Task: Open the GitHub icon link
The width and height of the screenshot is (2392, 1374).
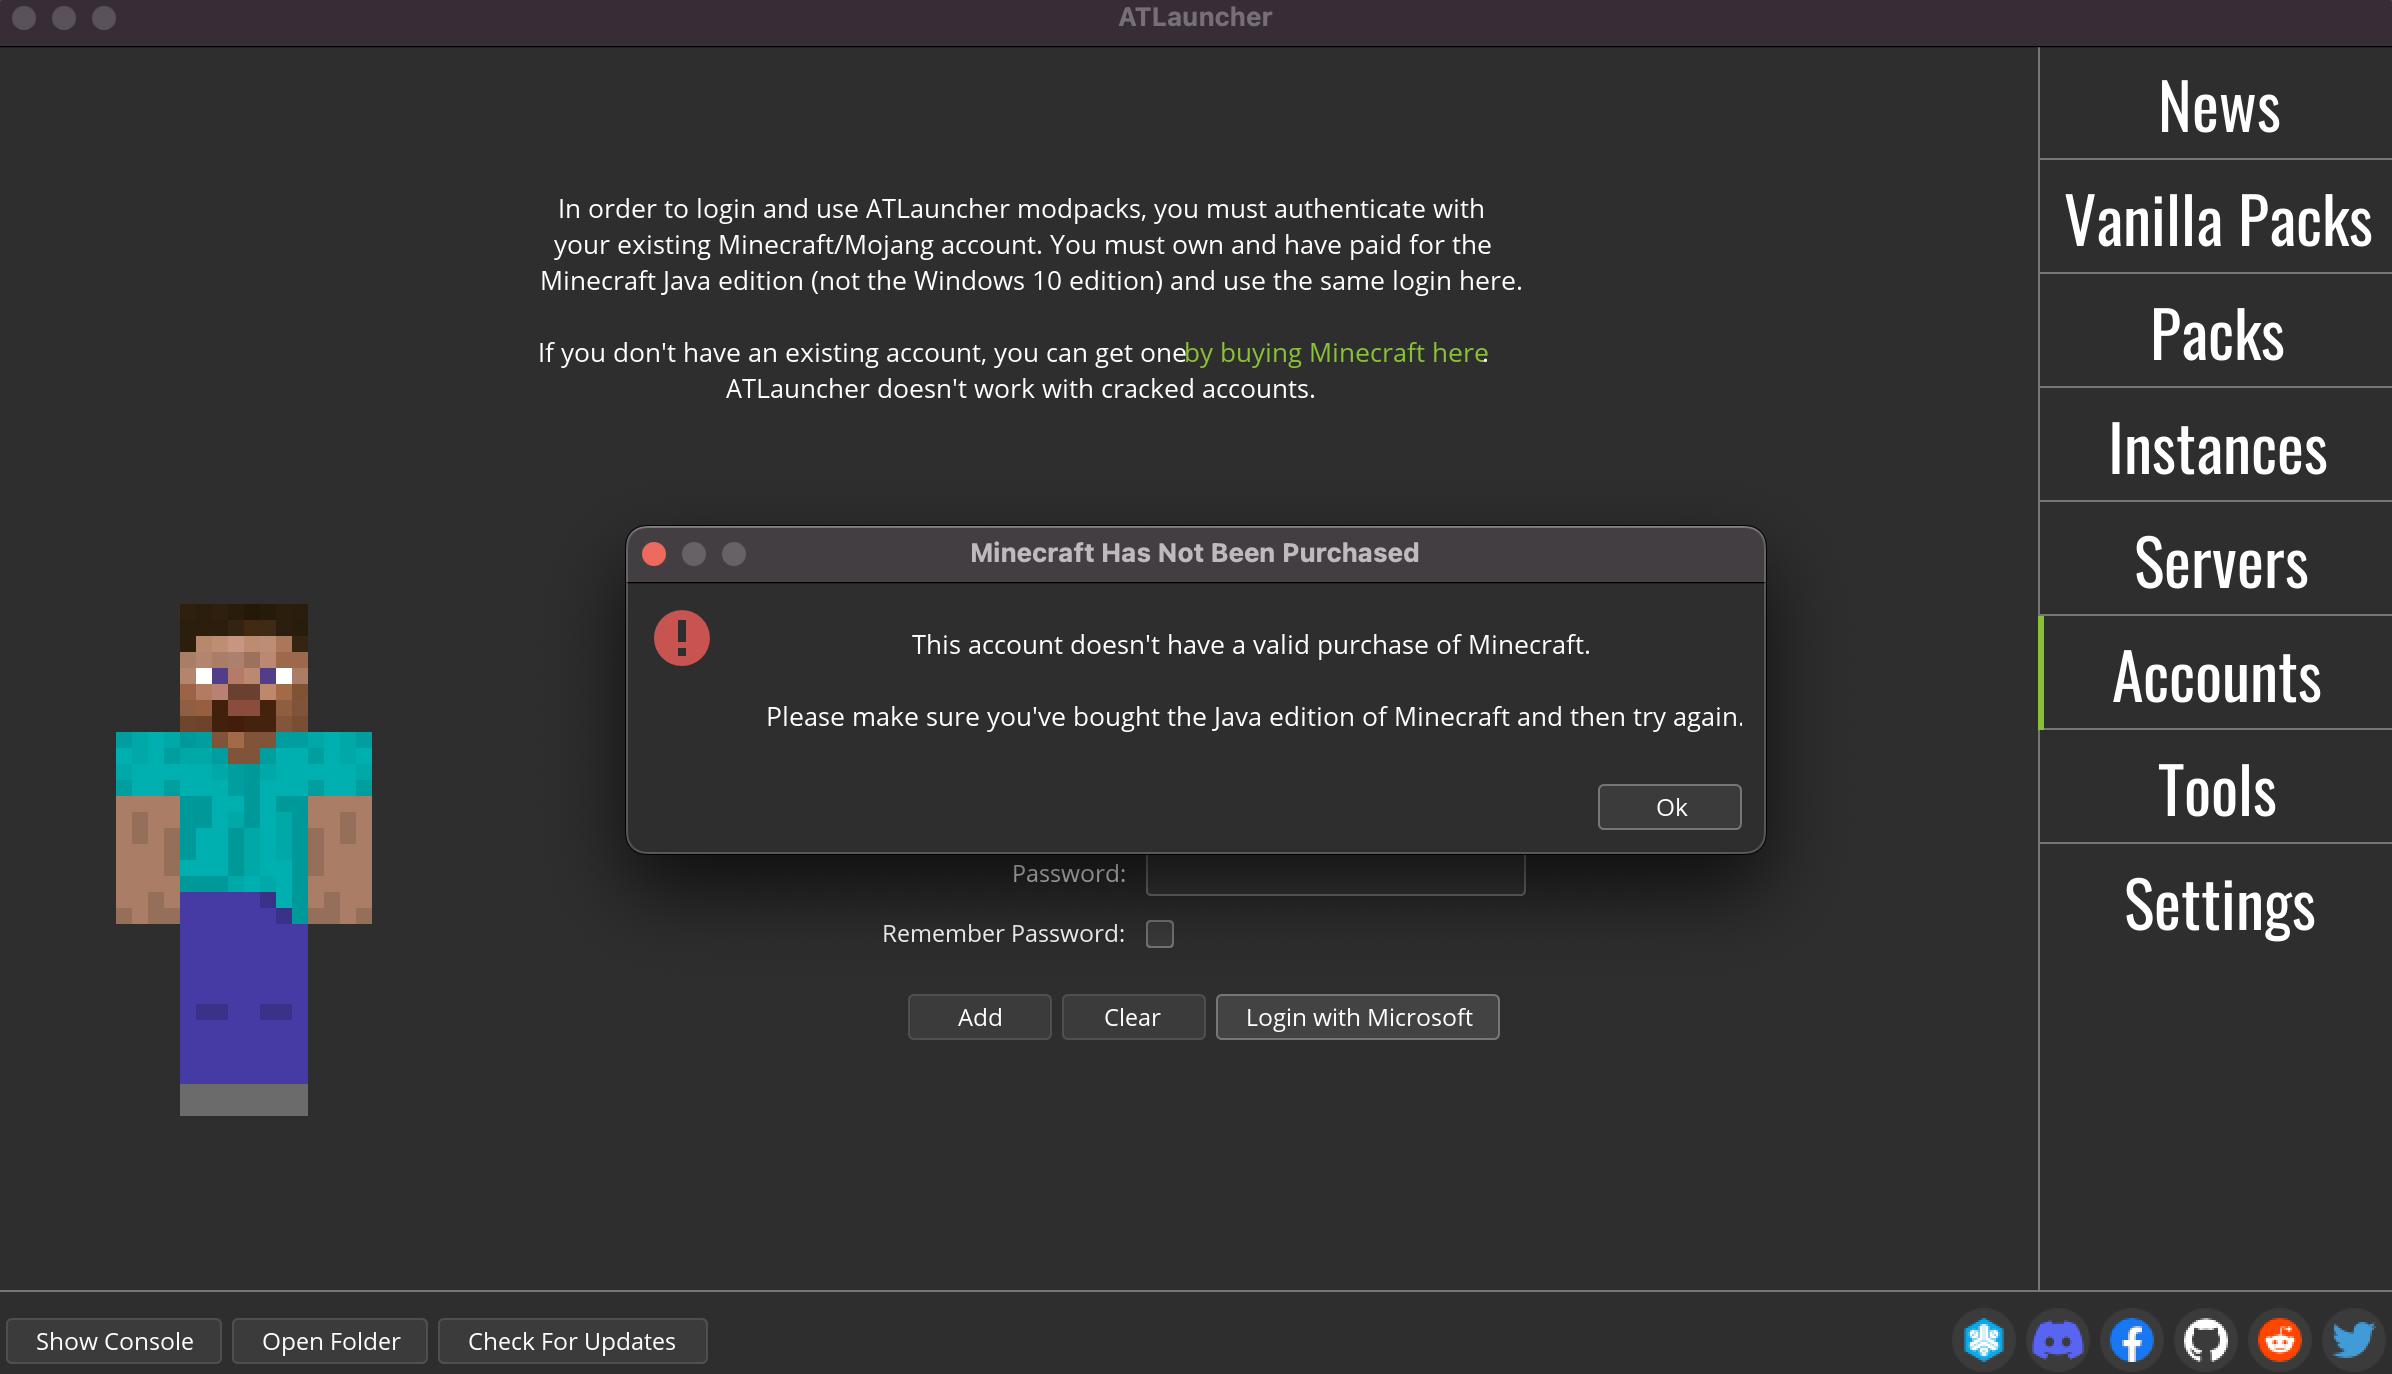Action: point(2205,1340)
